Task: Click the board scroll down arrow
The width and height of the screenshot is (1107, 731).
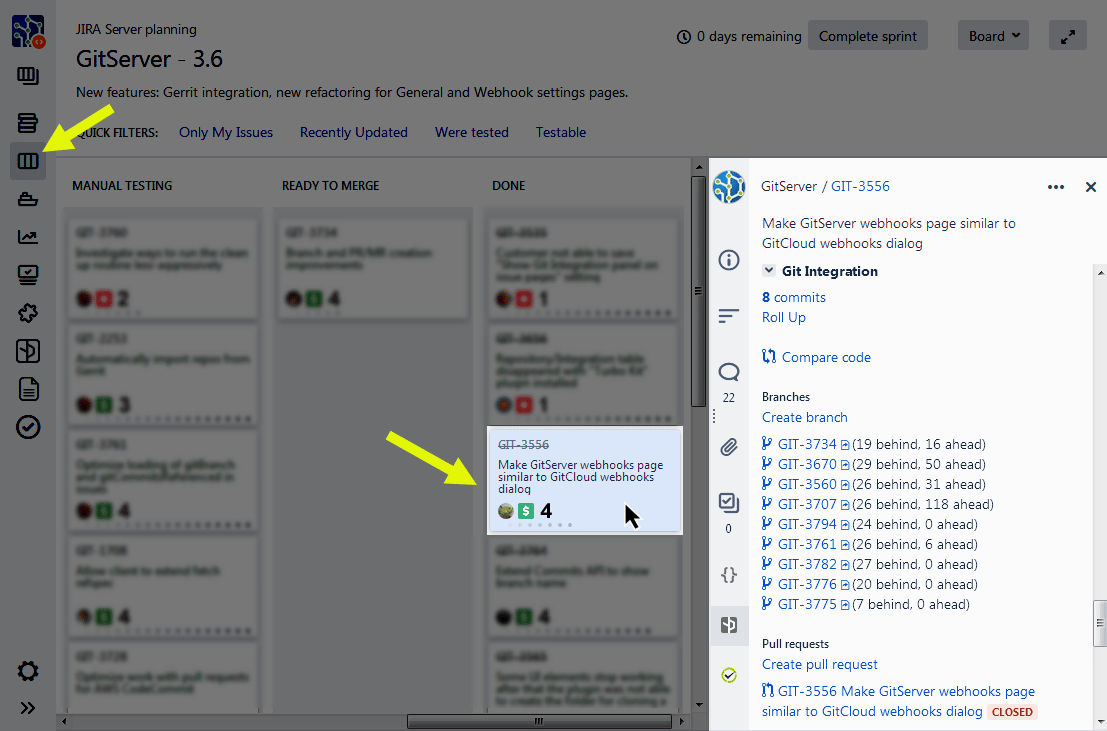Action: point(698,704)
